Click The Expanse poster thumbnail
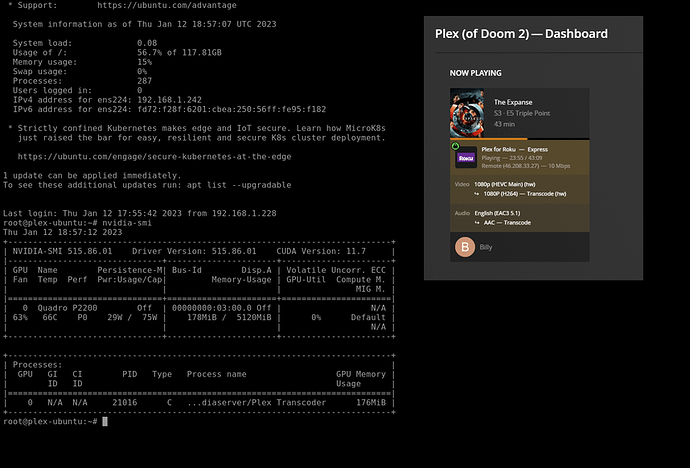The height and width of the screenshot is (468, 690). (466, 113)
